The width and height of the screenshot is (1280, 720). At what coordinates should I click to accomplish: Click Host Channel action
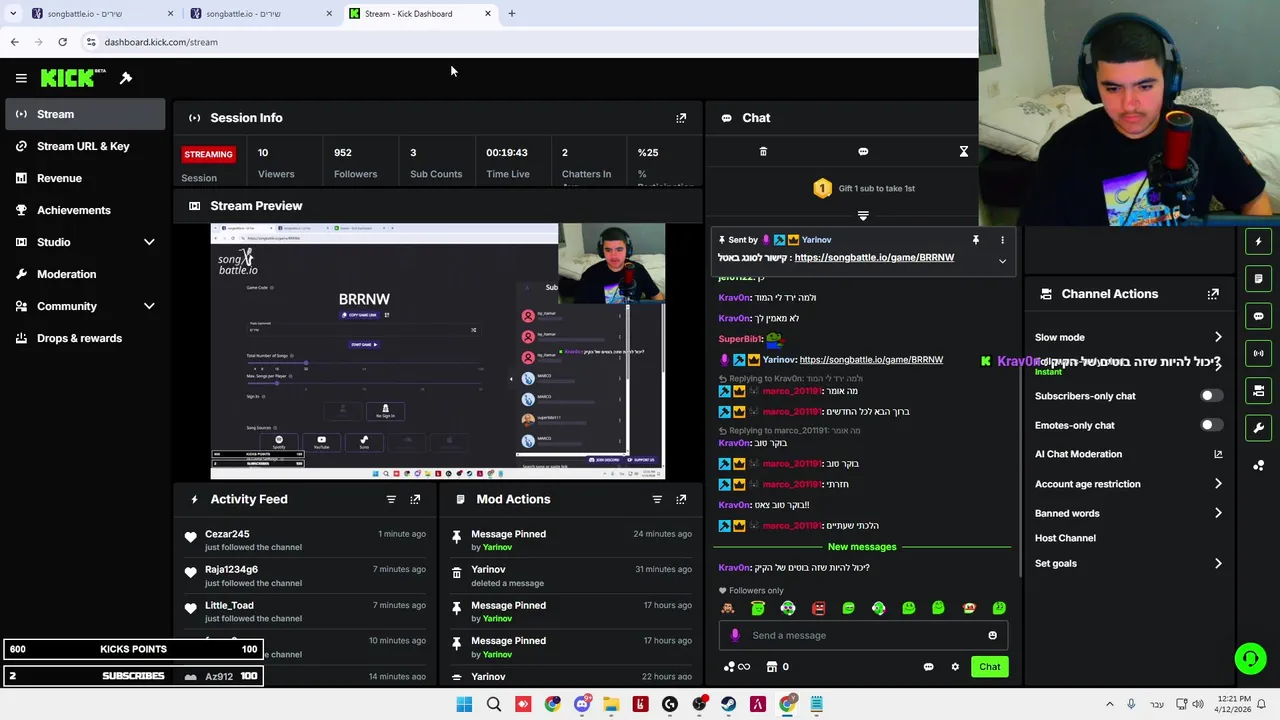tap(1065, 538)
